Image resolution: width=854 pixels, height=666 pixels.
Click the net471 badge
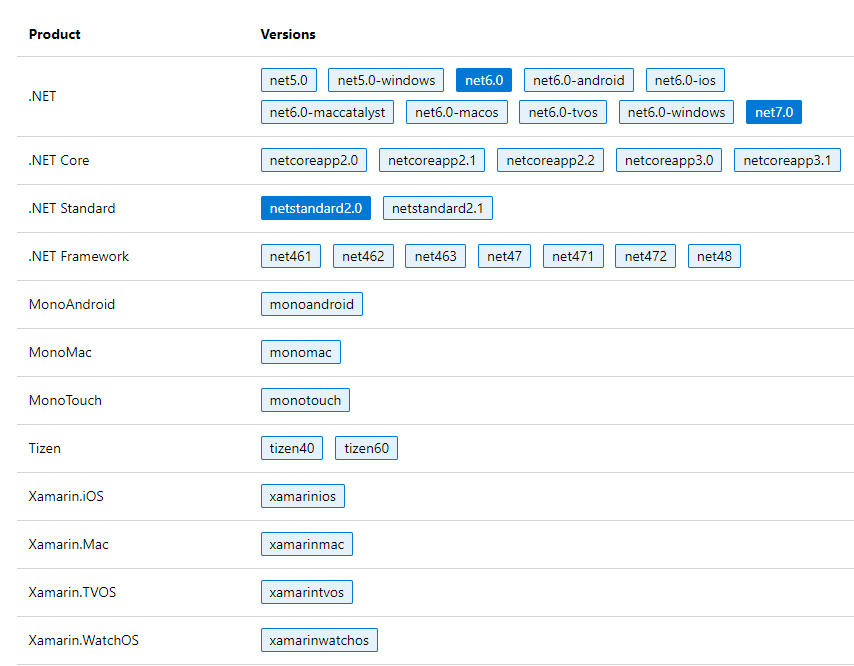(573, 256)
